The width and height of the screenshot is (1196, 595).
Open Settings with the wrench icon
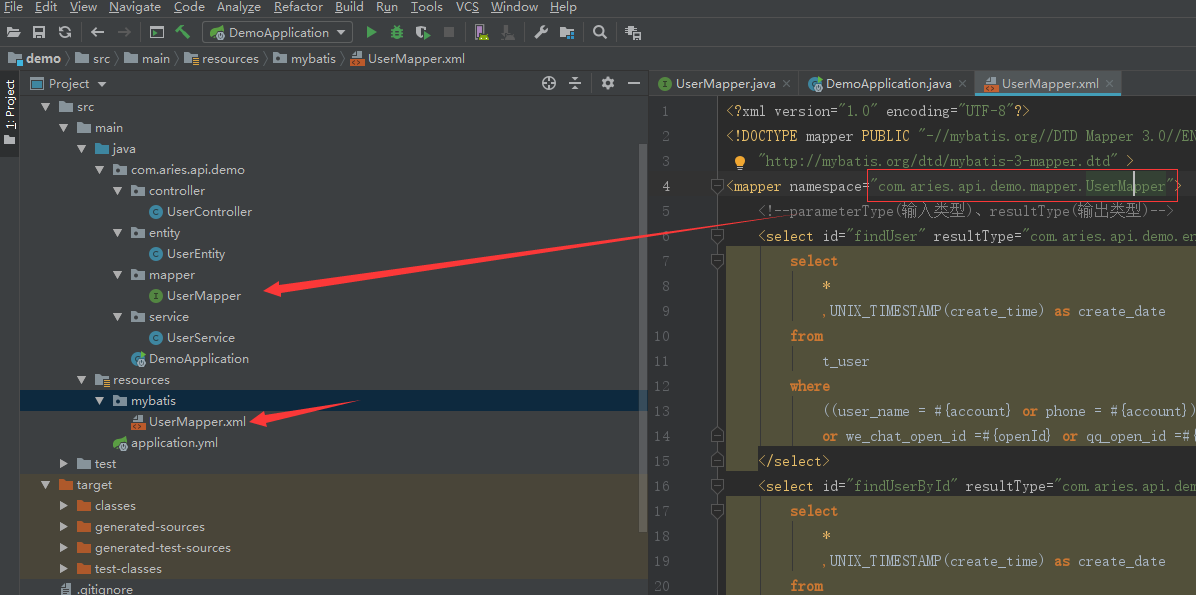(x=542, y=31)
